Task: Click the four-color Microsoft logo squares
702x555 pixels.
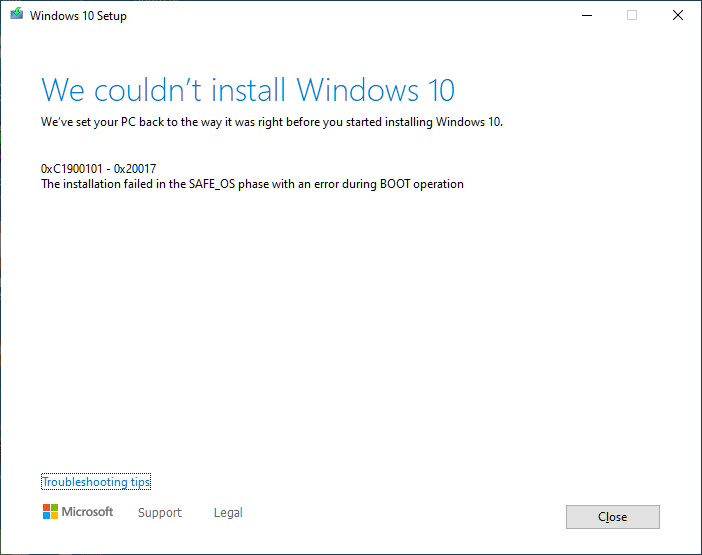Action: click(x=50, y=512)
